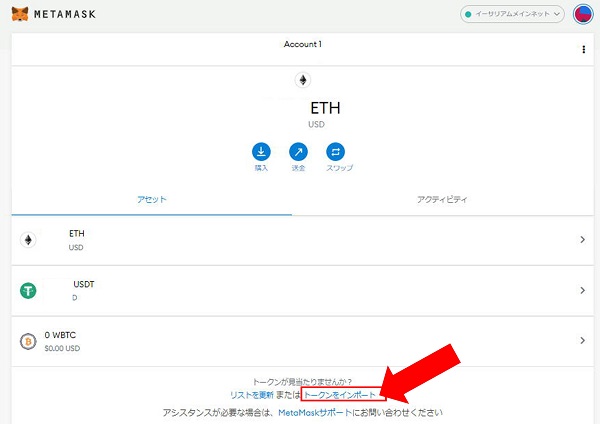Screen dimensions: 600x424
Task: Open the ETH asset row chevron
Action: 582,240
